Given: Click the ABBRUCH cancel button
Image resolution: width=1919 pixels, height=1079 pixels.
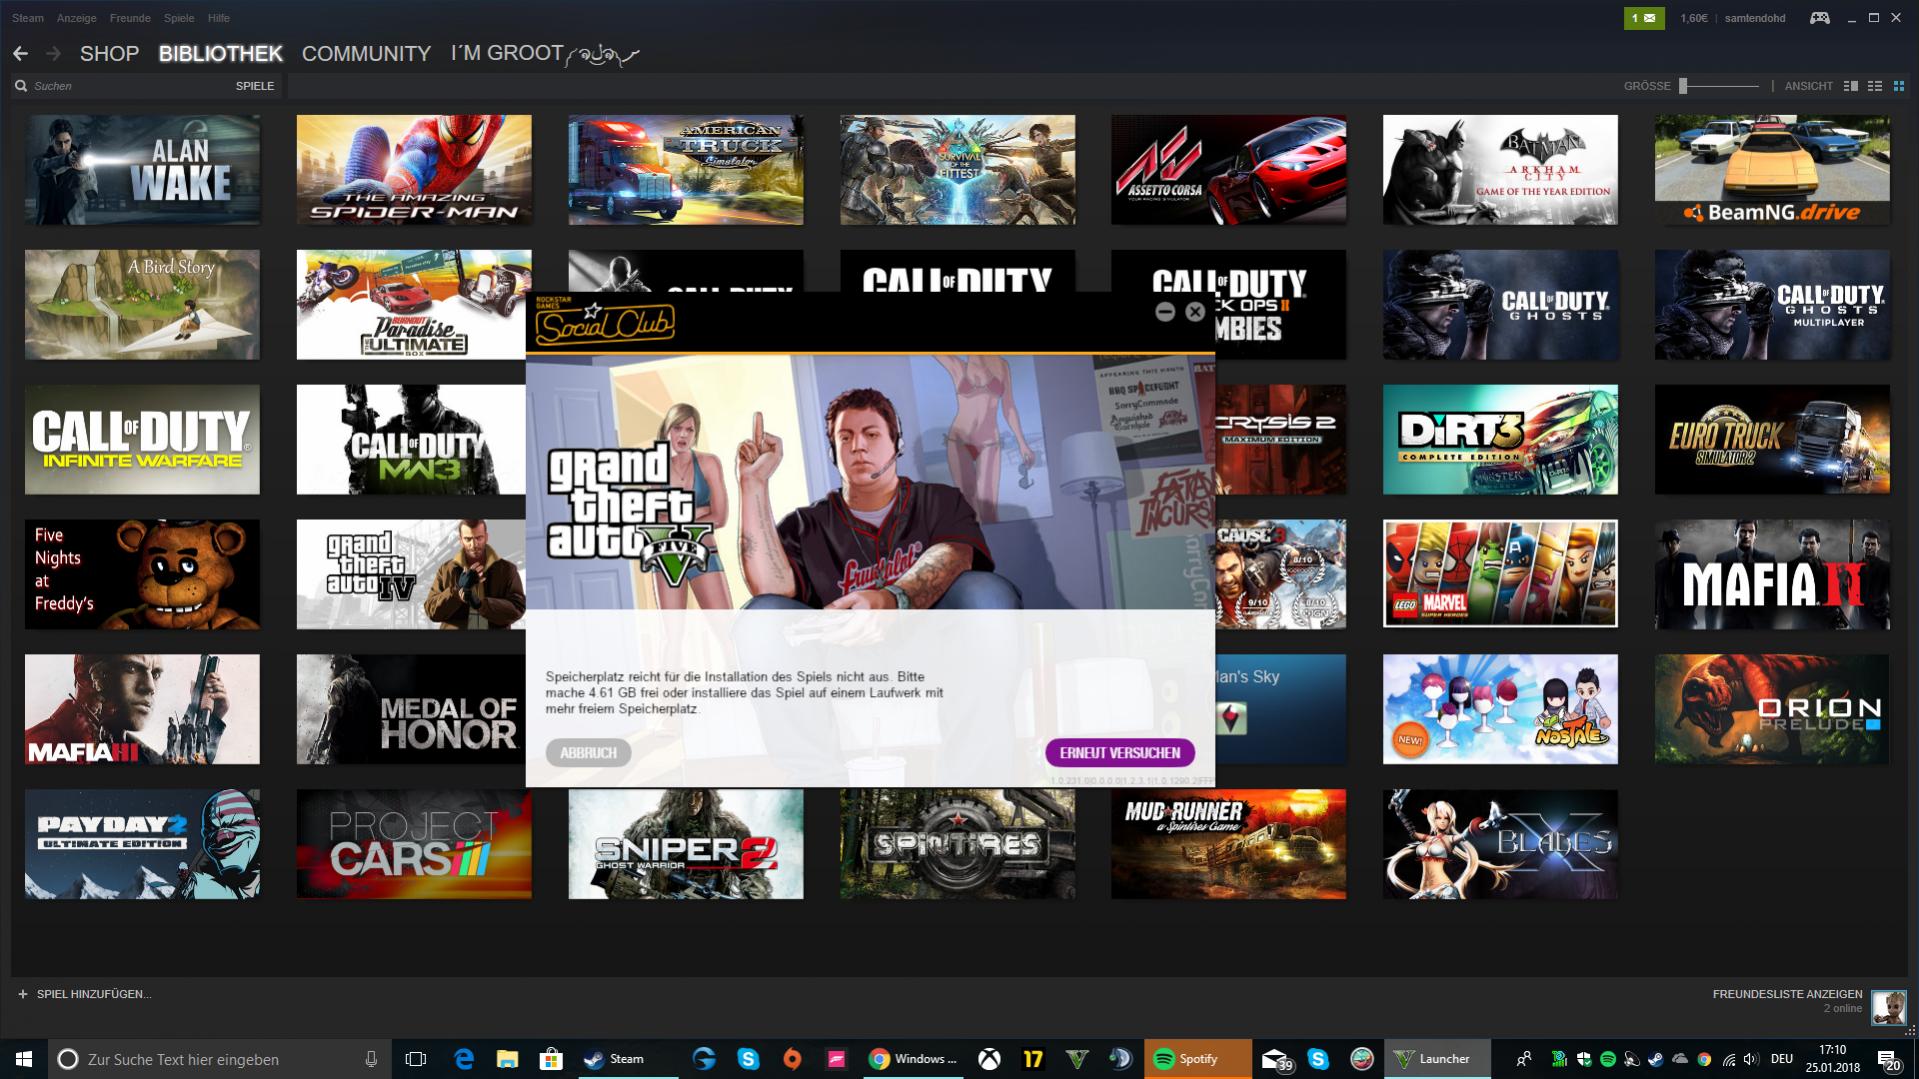Looking at the screenshot, I should [588, 753].
